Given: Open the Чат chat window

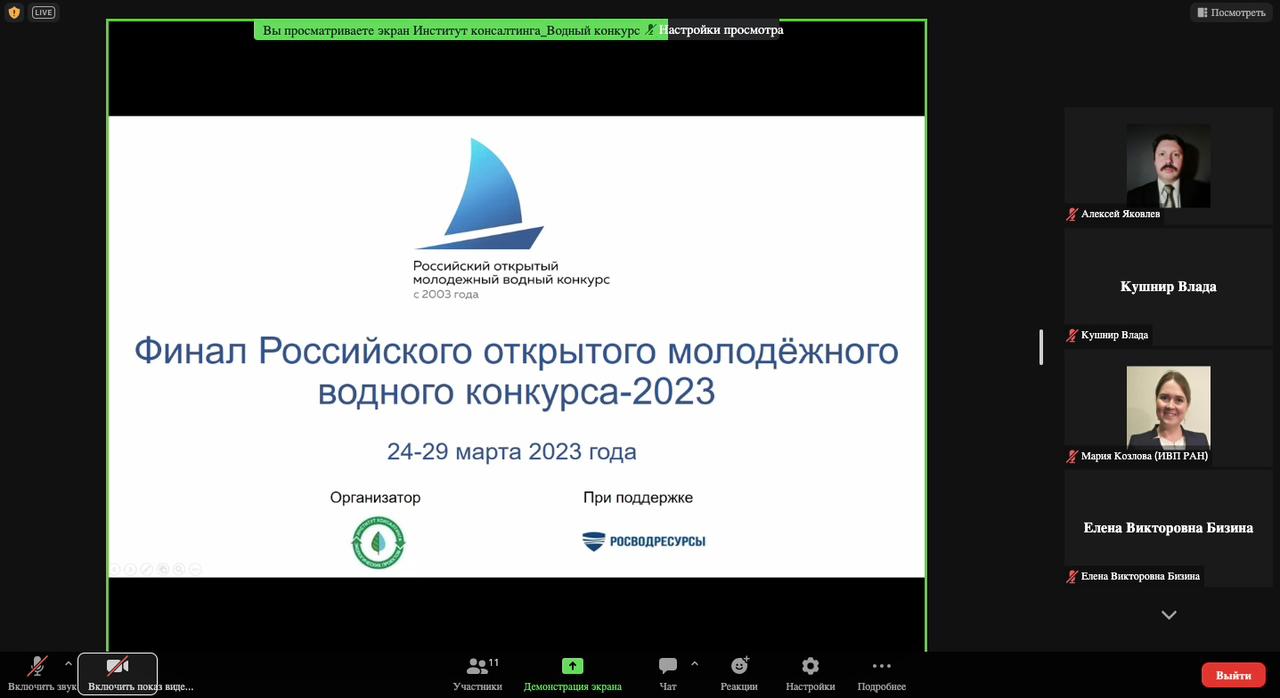Looking at the screenshot, I should (x=667, y=674).
